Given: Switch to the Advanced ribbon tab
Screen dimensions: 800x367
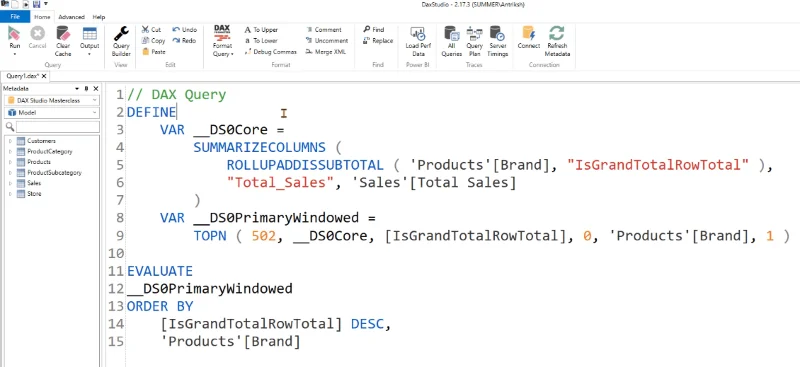Looking at the screenshot, I should click(x=71, y=17).
